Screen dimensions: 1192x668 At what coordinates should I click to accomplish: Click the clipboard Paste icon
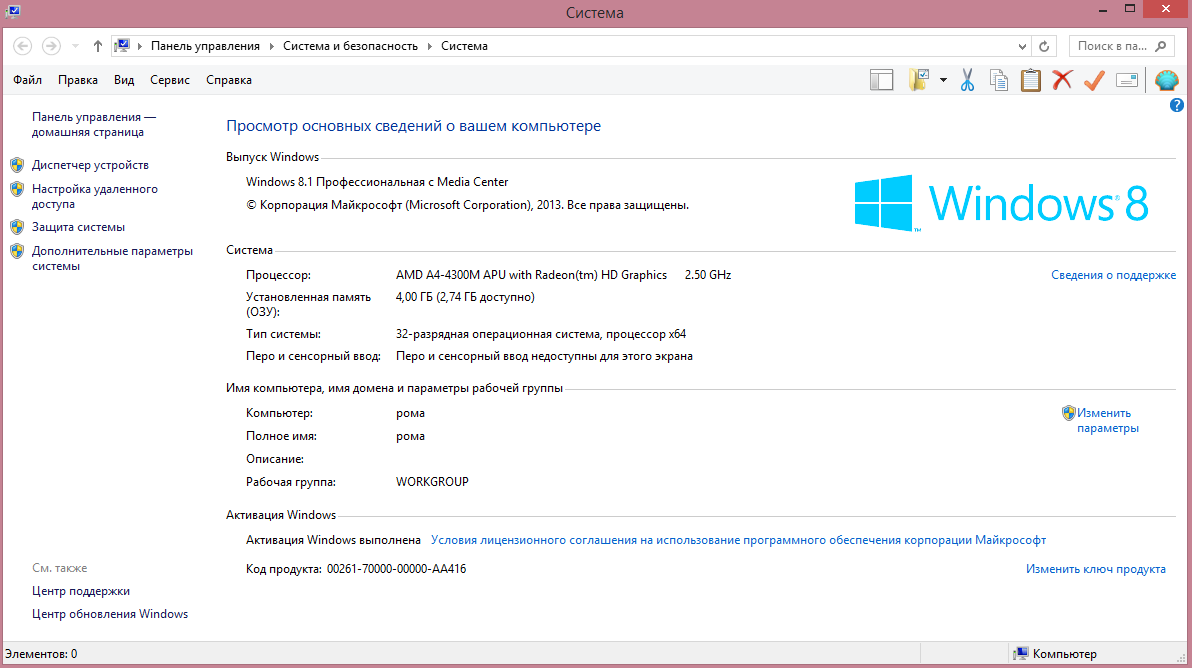tap(1030, 80)
